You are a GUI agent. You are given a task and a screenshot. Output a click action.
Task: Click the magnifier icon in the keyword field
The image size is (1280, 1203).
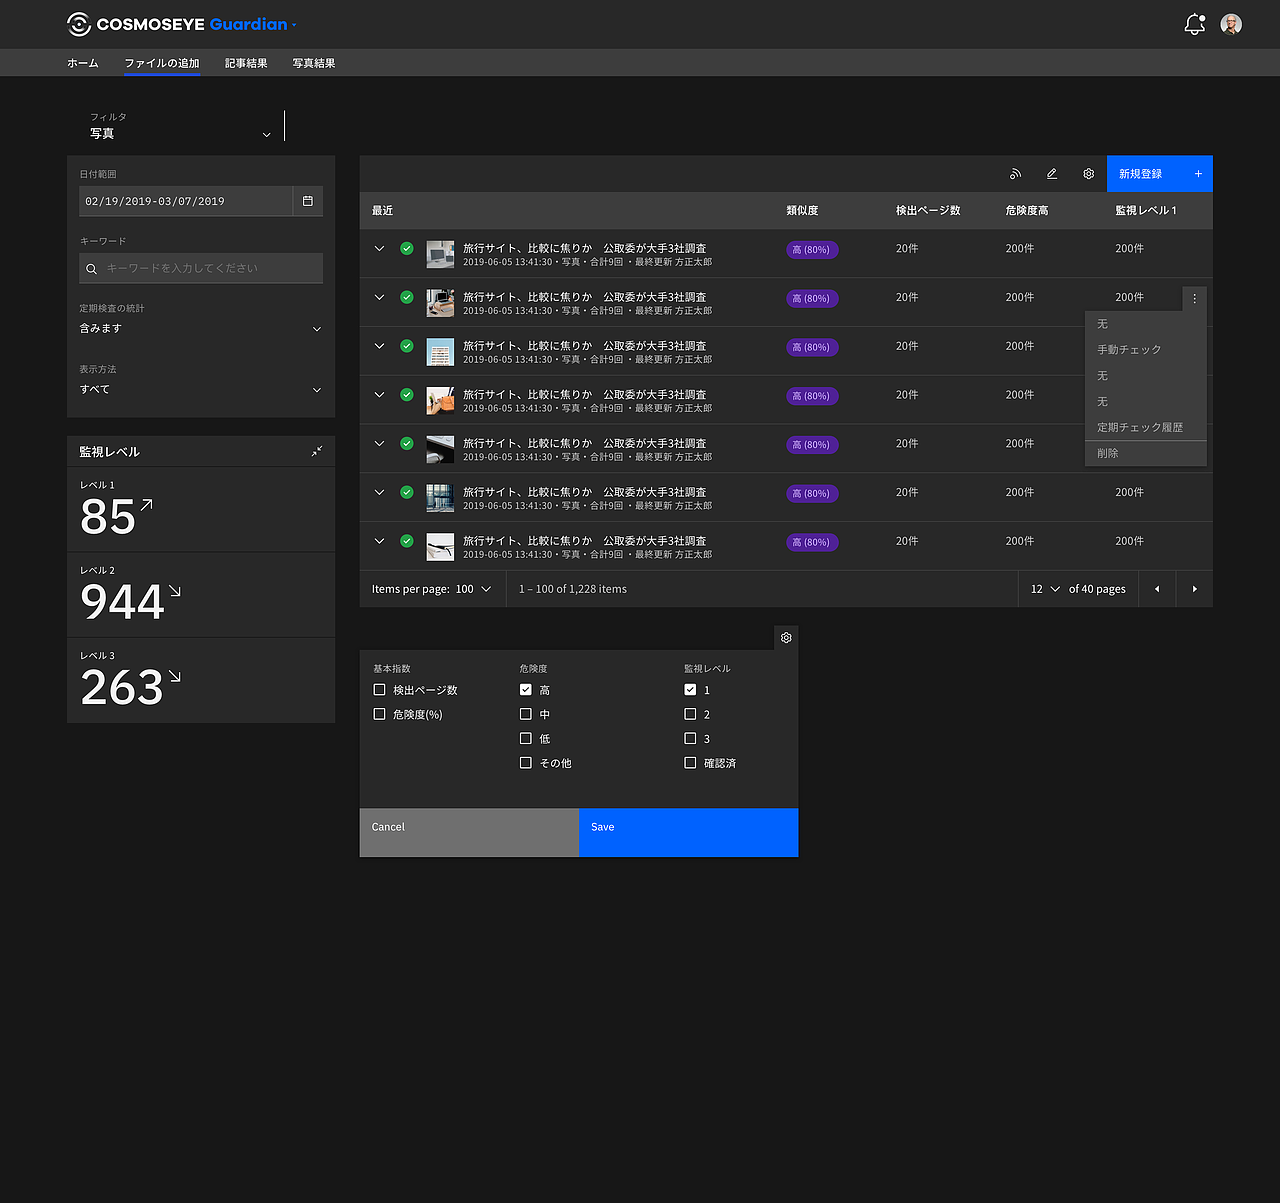click(92, 268)
